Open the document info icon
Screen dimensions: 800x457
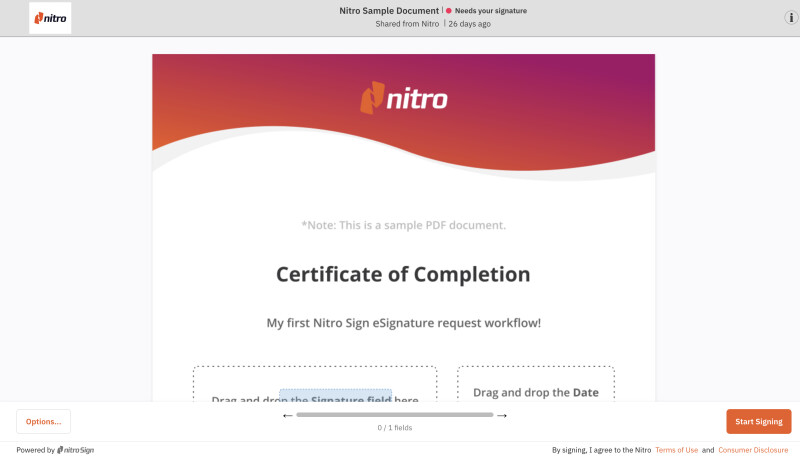pyautogui.click(x=791, y=18)
